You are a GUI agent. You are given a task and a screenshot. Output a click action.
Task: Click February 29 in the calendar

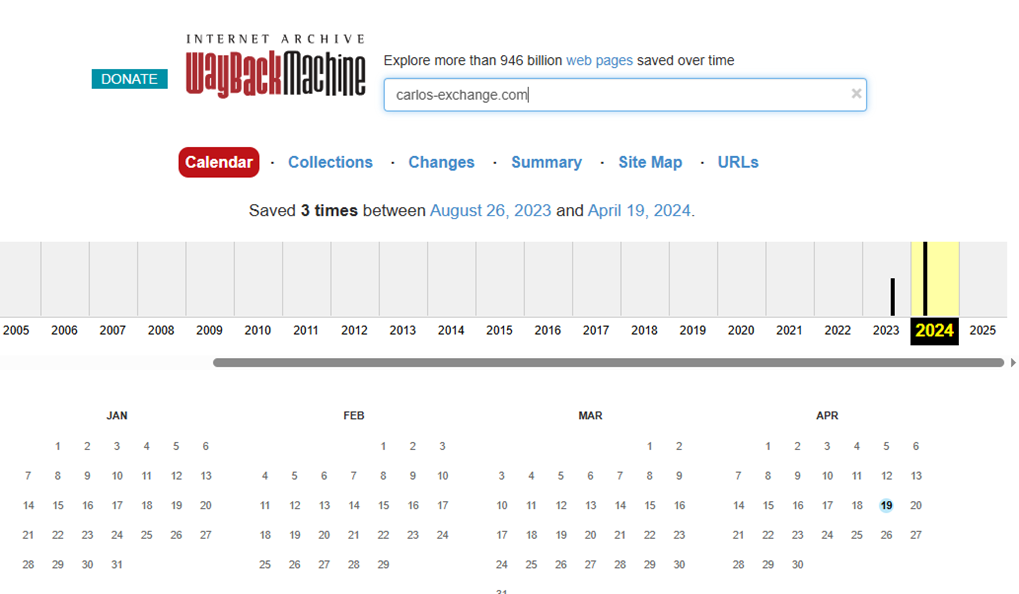tap(383, 565)
